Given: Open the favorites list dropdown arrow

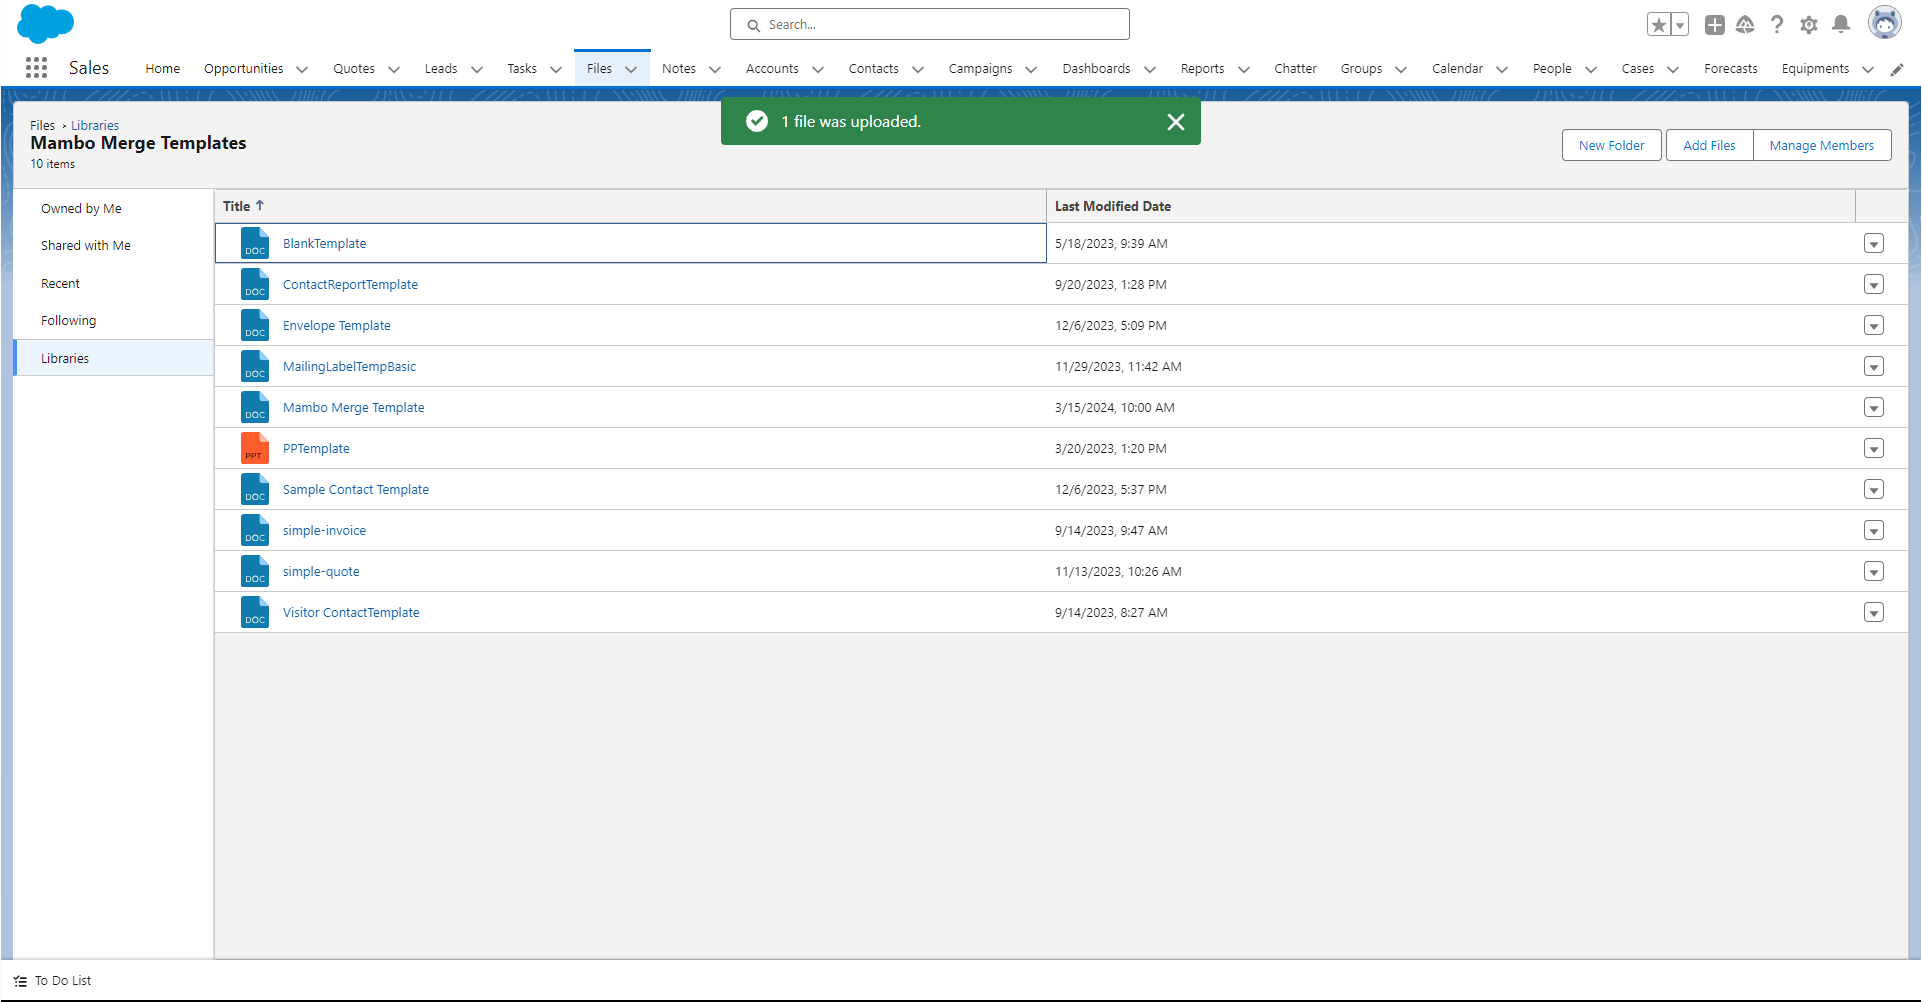Looking at the screenshot, I should [1680, 25].
